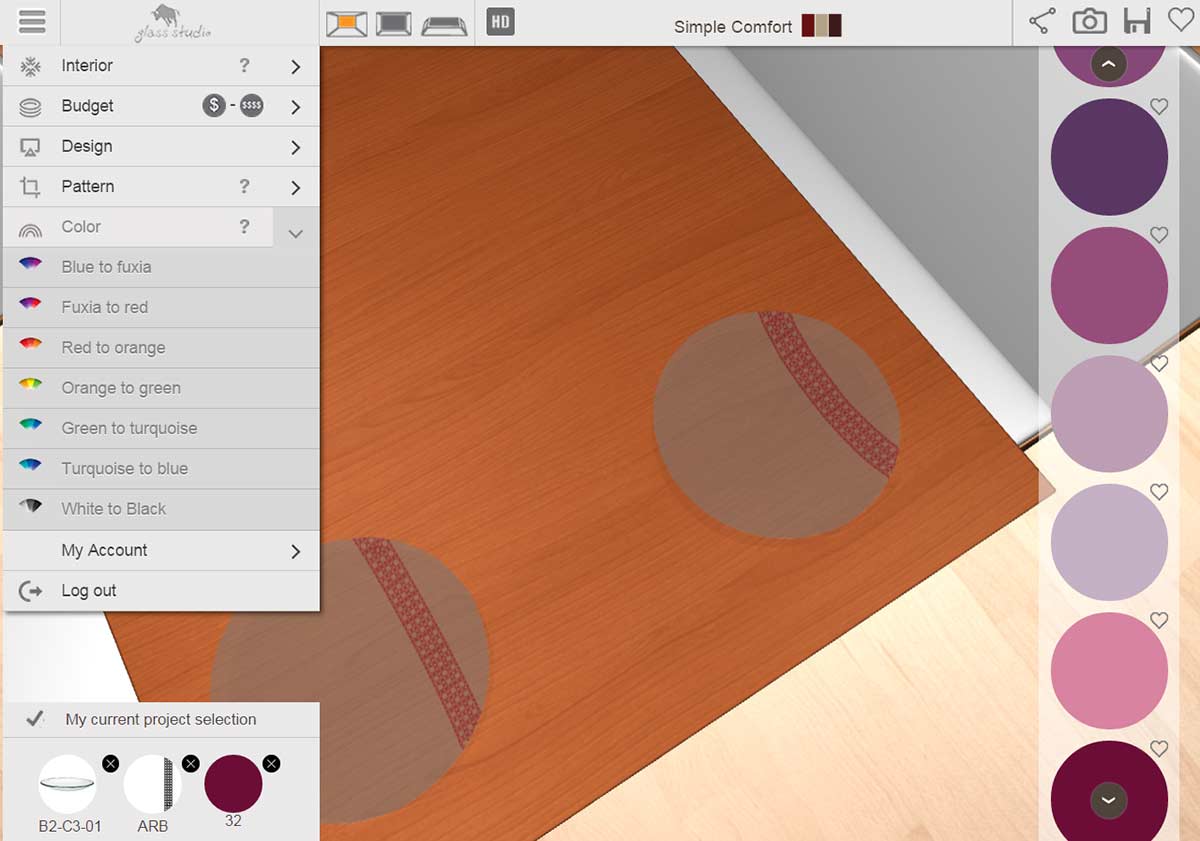Click the share icon in top bar
Viewport: 1200px width, 841px height.
click(1042, 21)
